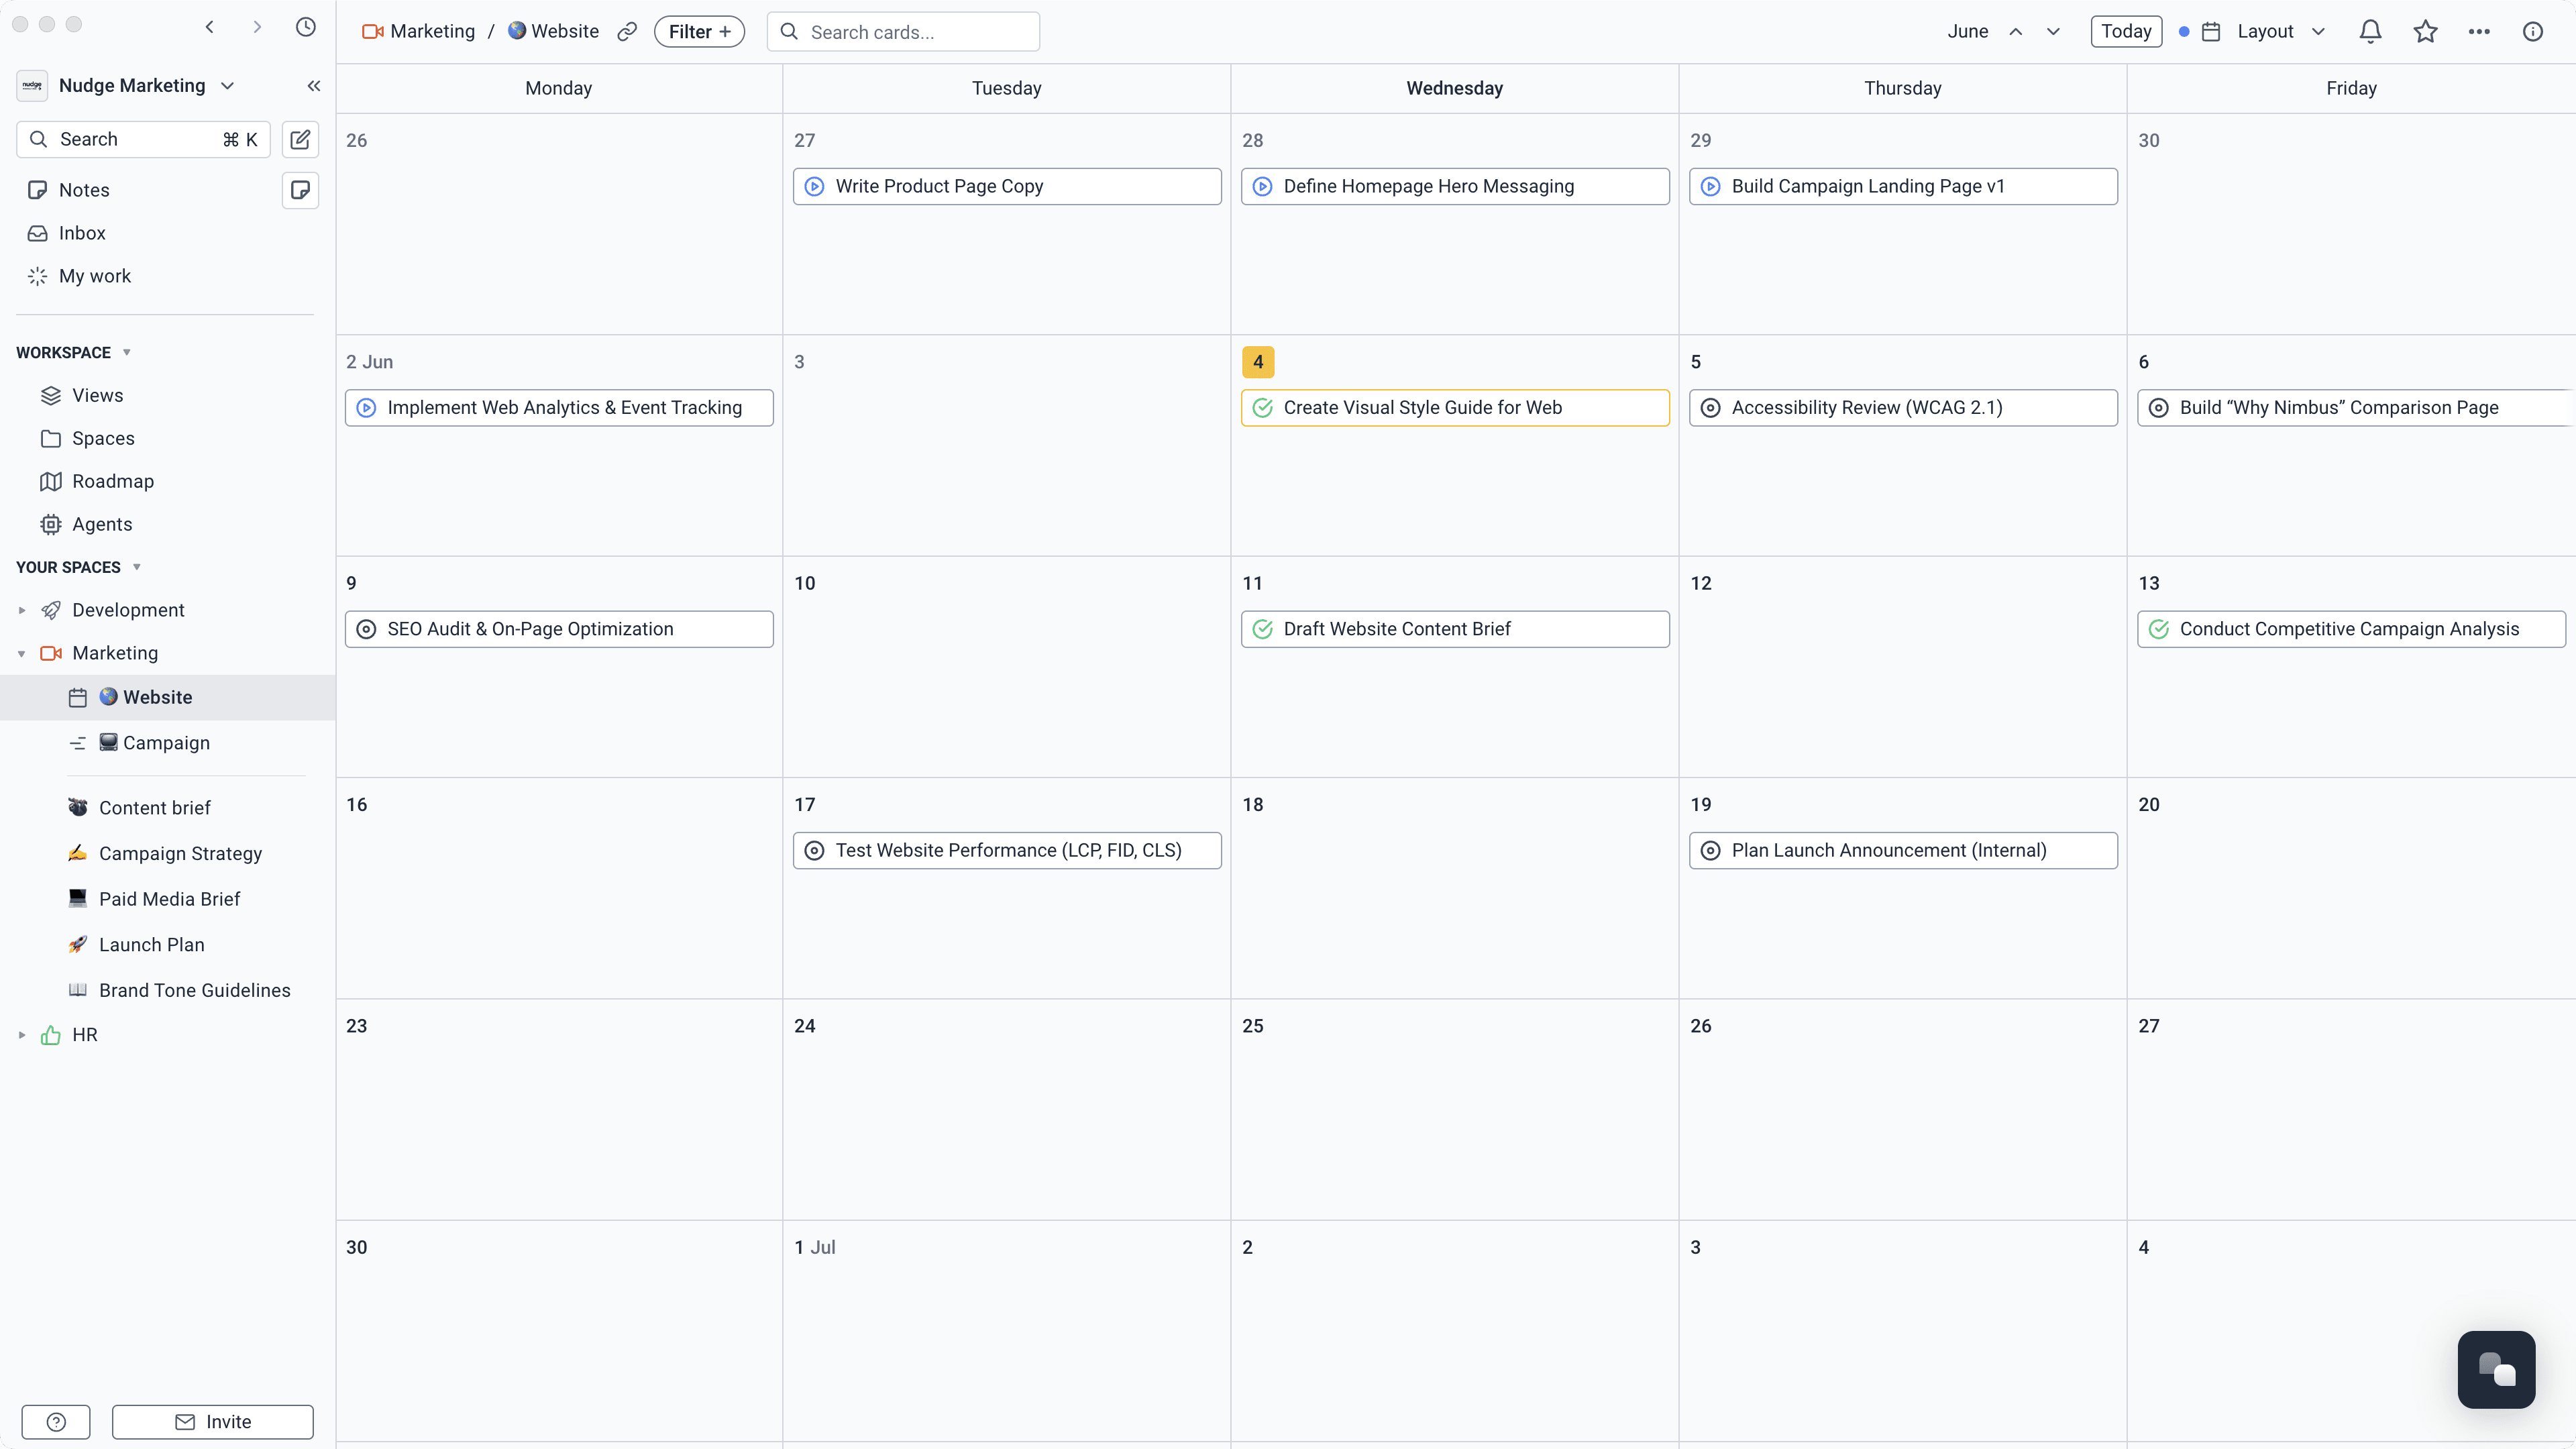Image resolution: width=2576 pixels, height=1449 pixels.
Task: Add a new note icon beside Notes
Action: point(300,190)
